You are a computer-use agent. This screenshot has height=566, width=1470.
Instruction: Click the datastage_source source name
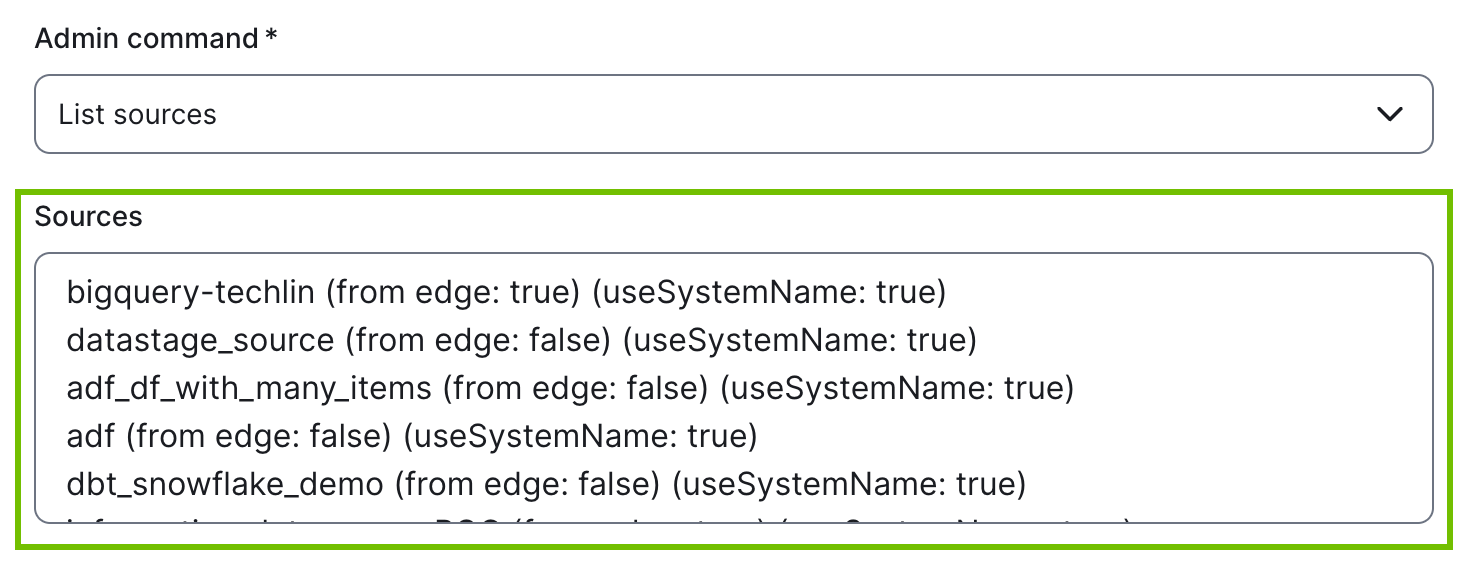pos(200,340)
